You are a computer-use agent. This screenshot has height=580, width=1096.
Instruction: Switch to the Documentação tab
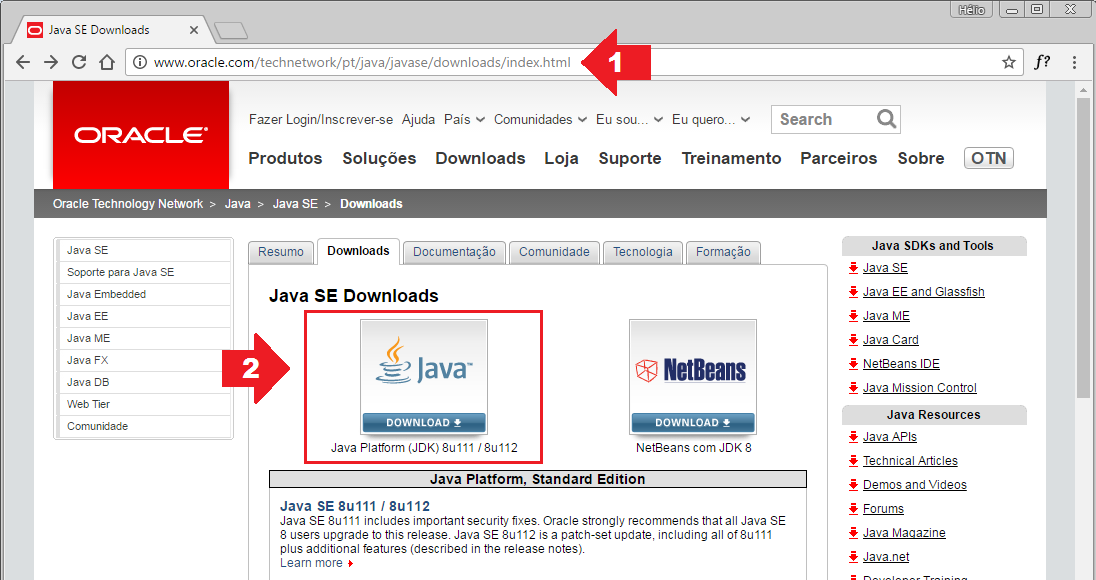pyautogui.click(x=454, y=252)
